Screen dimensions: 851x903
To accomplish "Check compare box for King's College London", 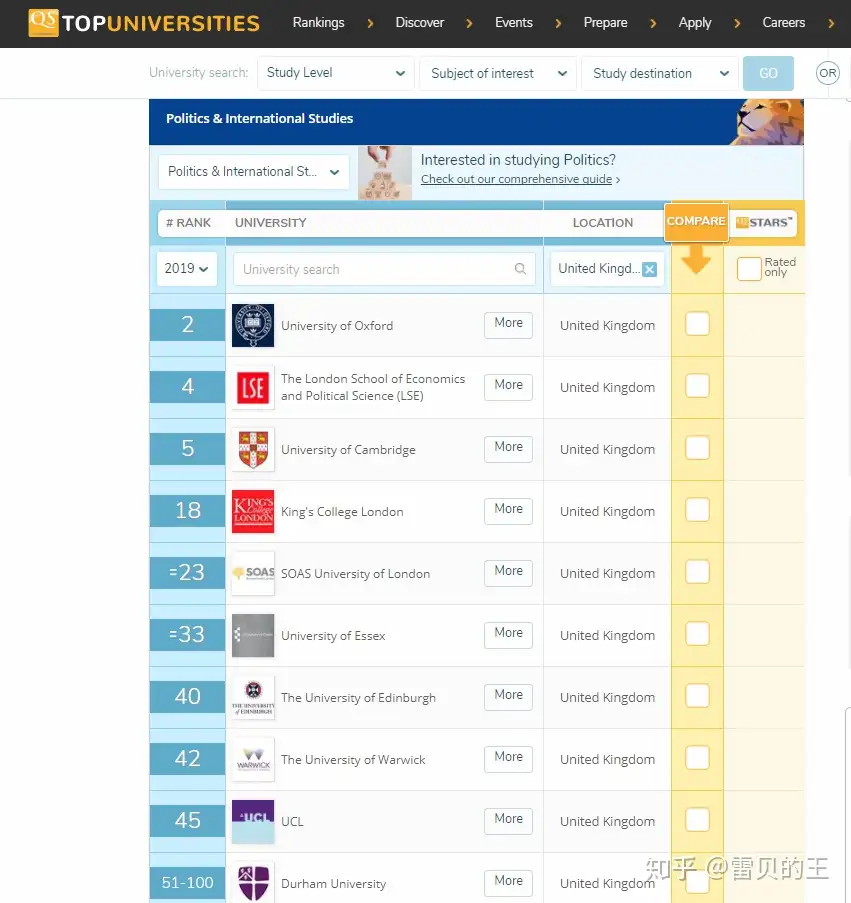I will point(697,510).
